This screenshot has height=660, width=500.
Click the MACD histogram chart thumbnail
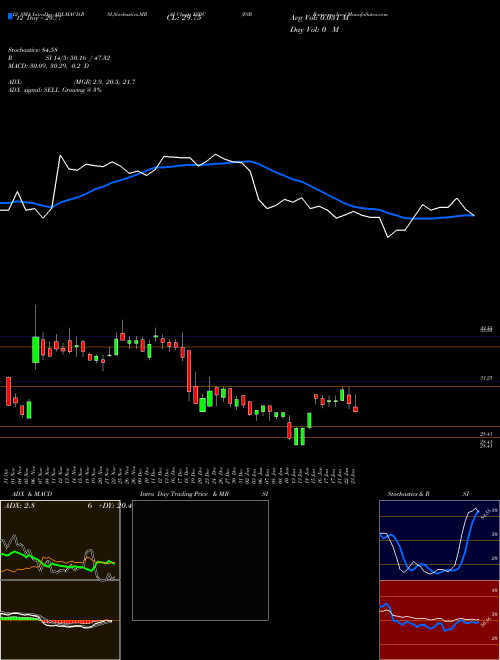[60, 620]
